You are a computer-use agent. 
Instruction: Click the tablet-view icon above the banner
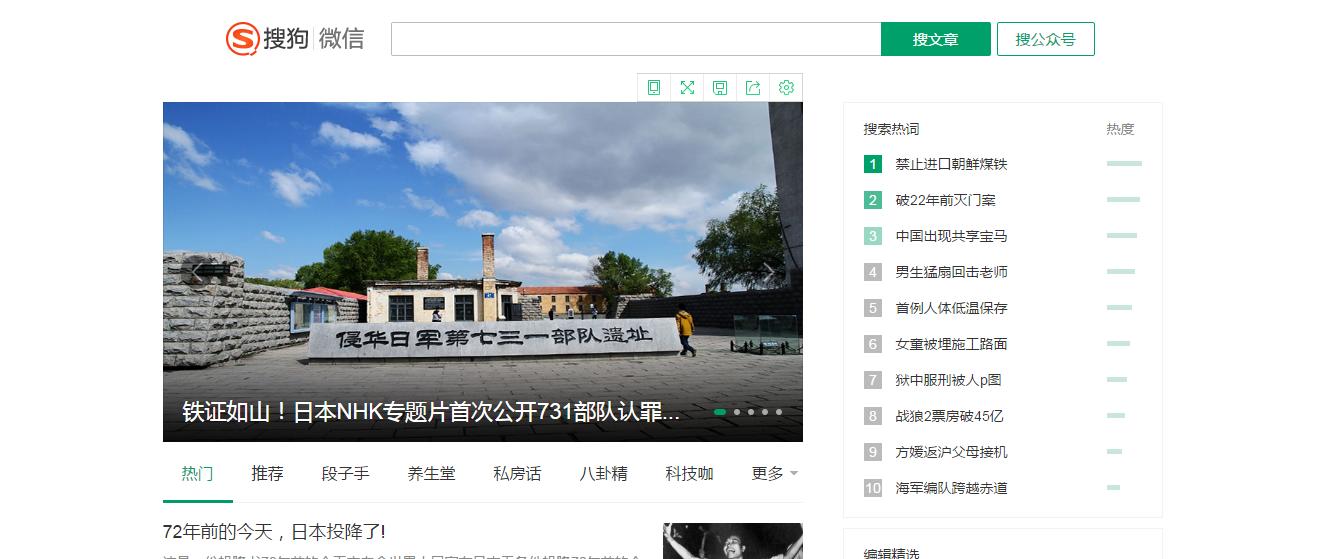[x=654, y=88]
